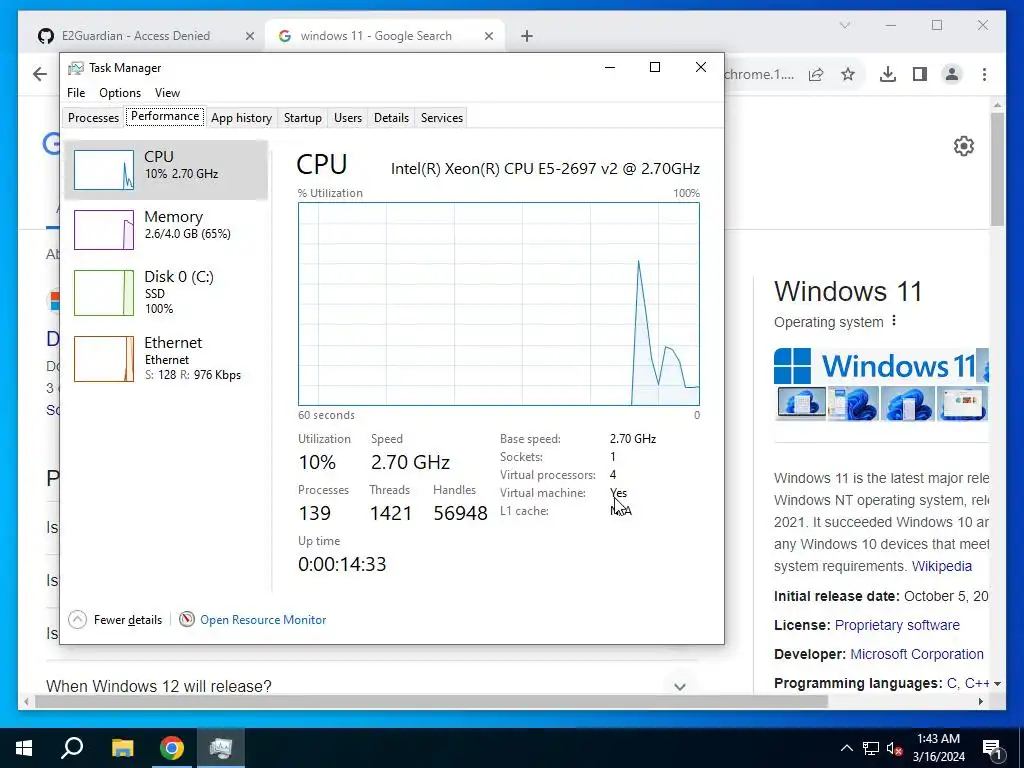Open the Services tab
The width and height of the screenshot is (1024, 768).
pos(441,118)
